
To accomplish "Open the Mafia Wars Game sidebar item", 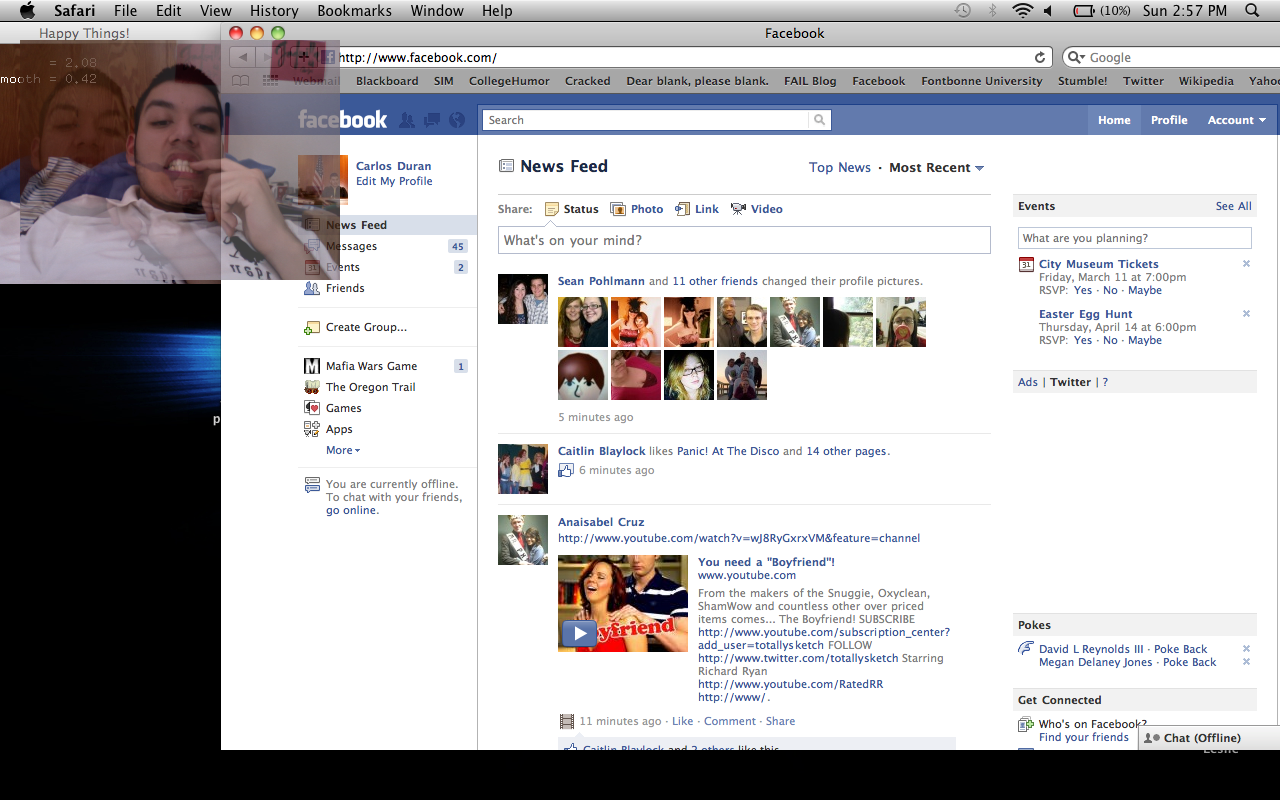I will tap(371, 366).
